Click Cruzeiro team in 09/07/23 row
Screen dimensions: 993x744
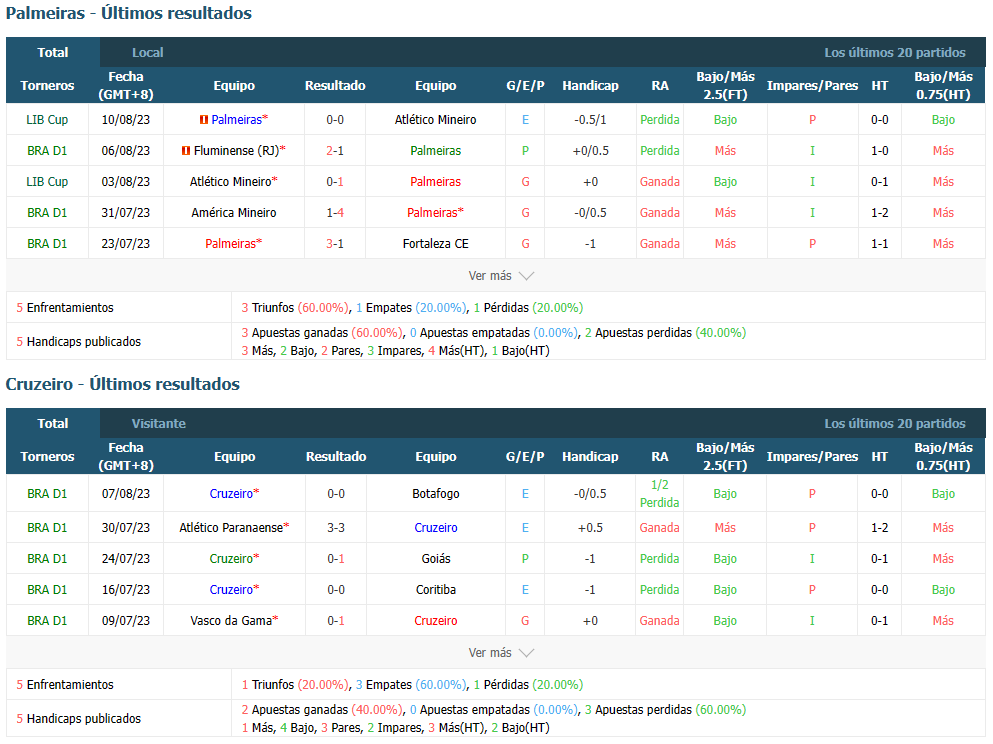436,621
